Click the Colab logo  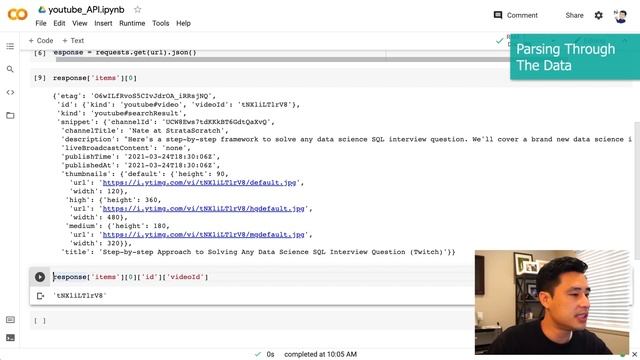(x=18, y=15)
